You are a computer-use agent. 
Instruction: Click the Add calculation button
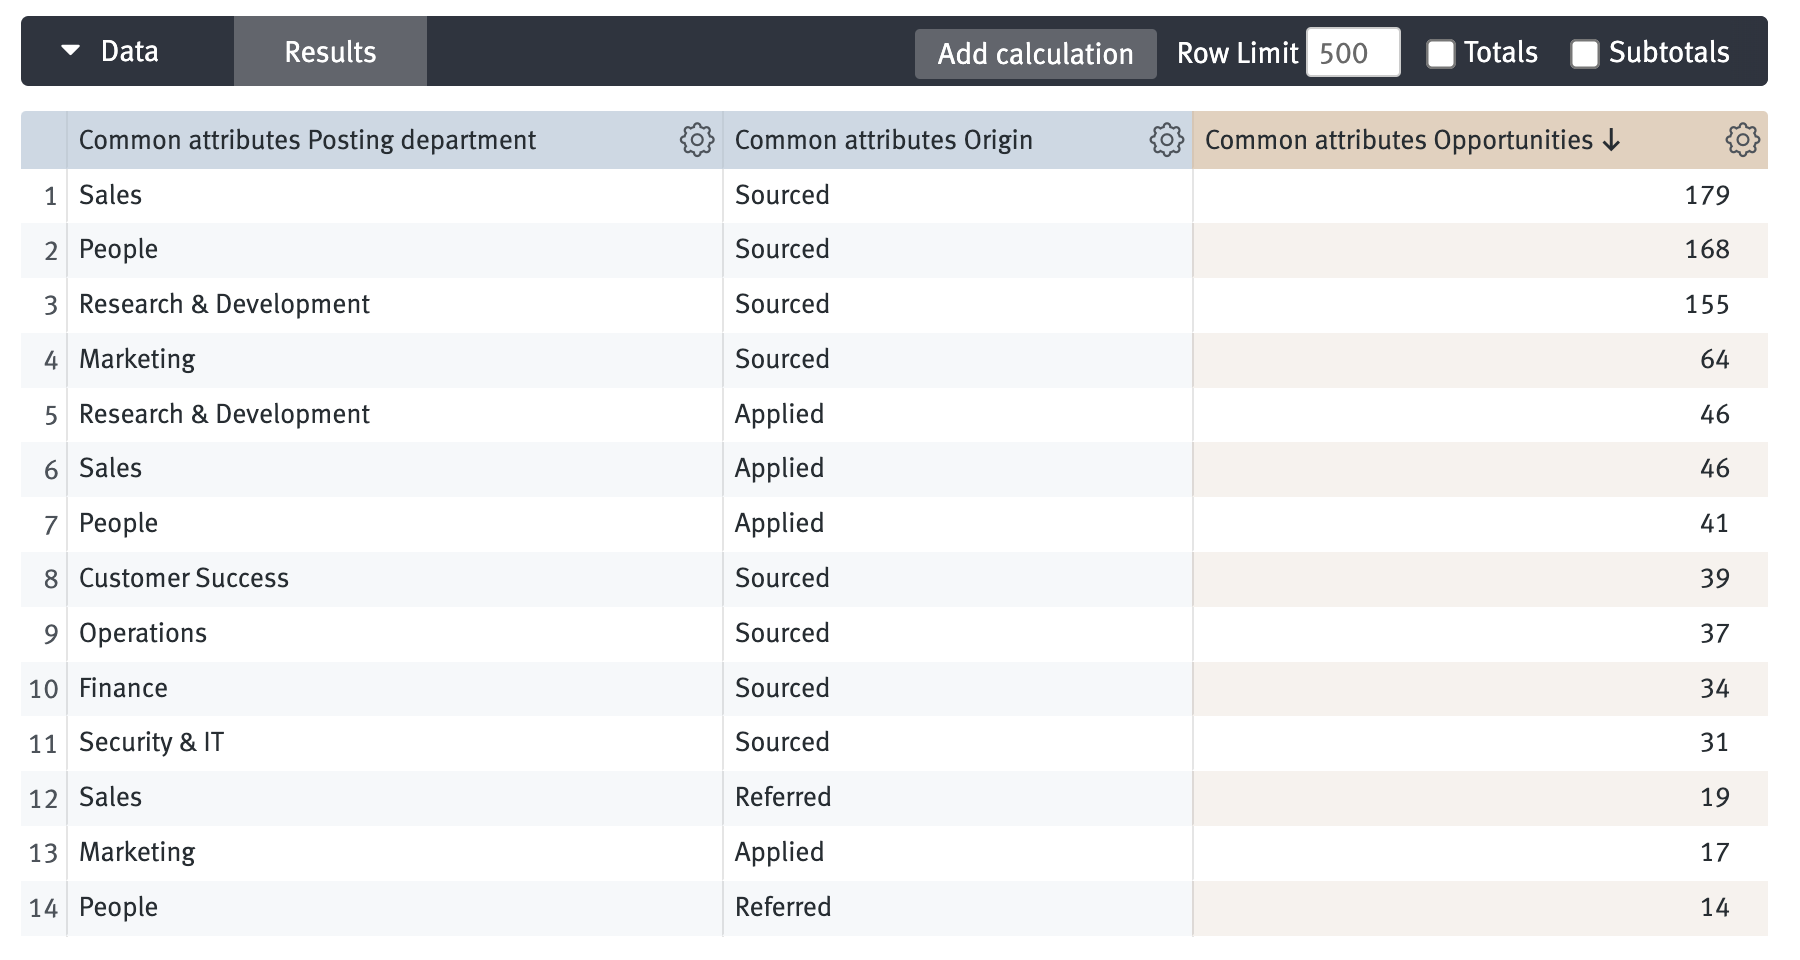click(x=1035, y=52)
